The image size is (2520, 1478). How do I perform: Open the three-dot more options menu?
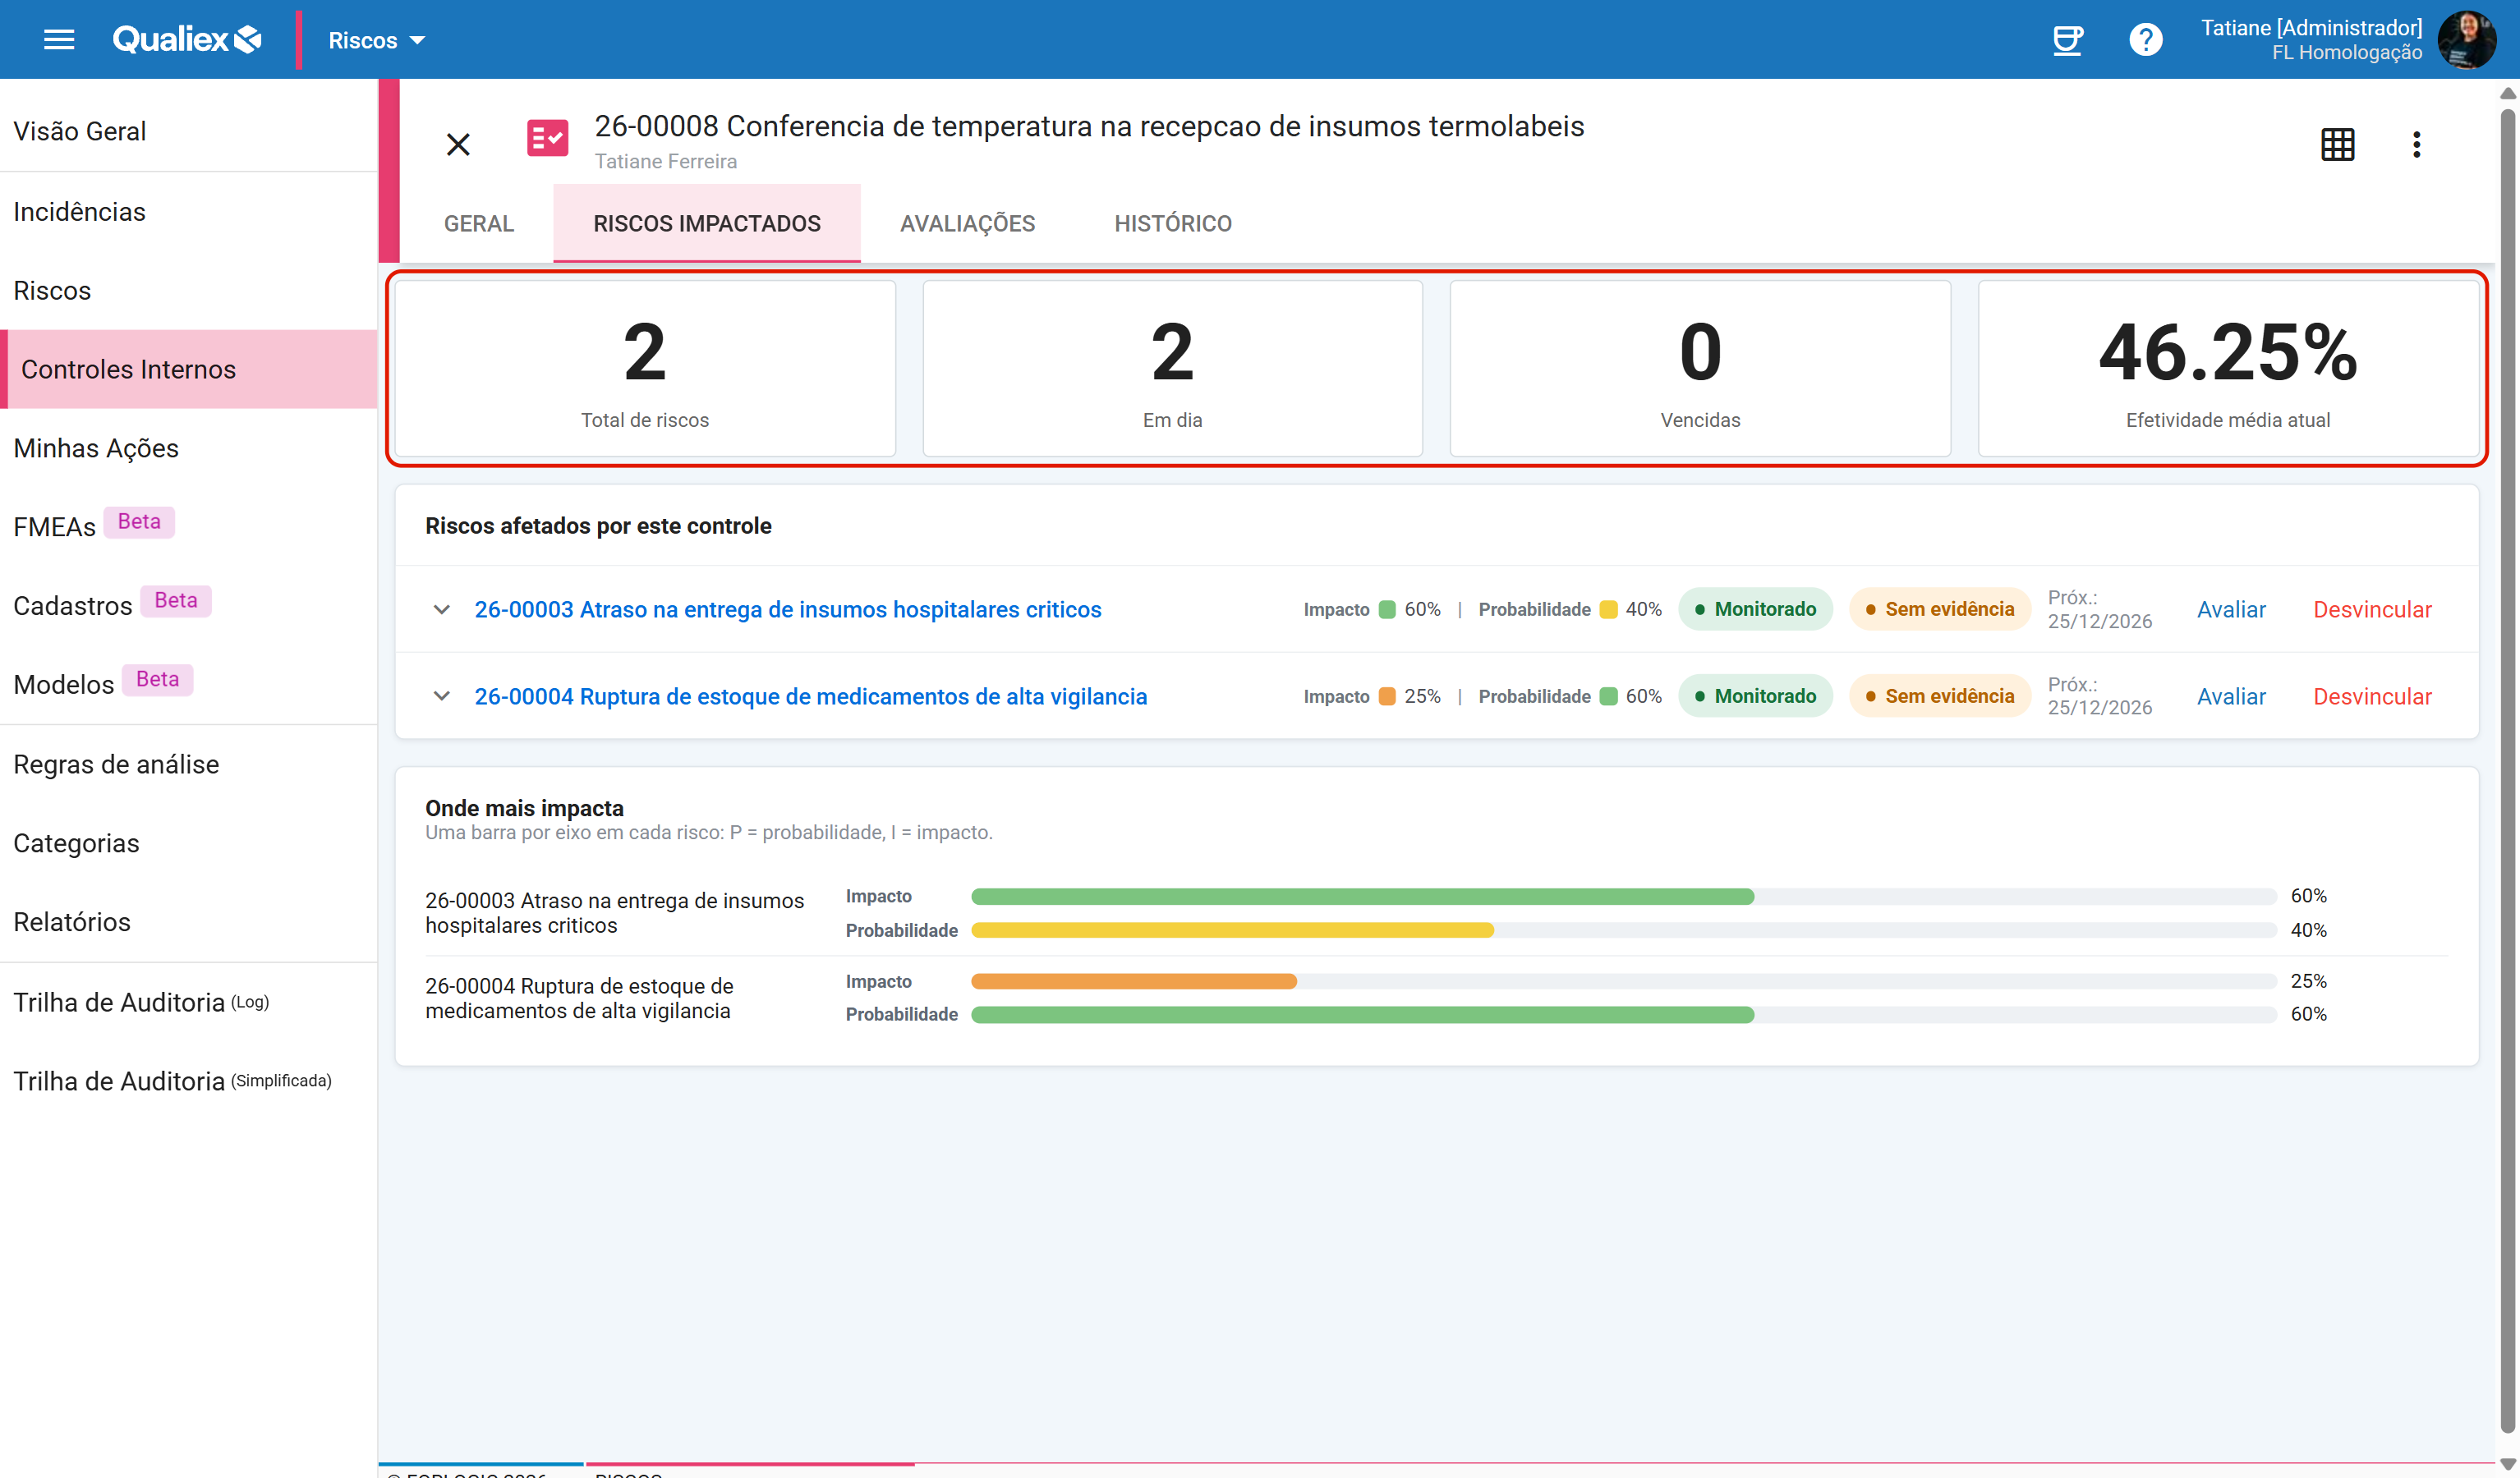coord(2416,144)
